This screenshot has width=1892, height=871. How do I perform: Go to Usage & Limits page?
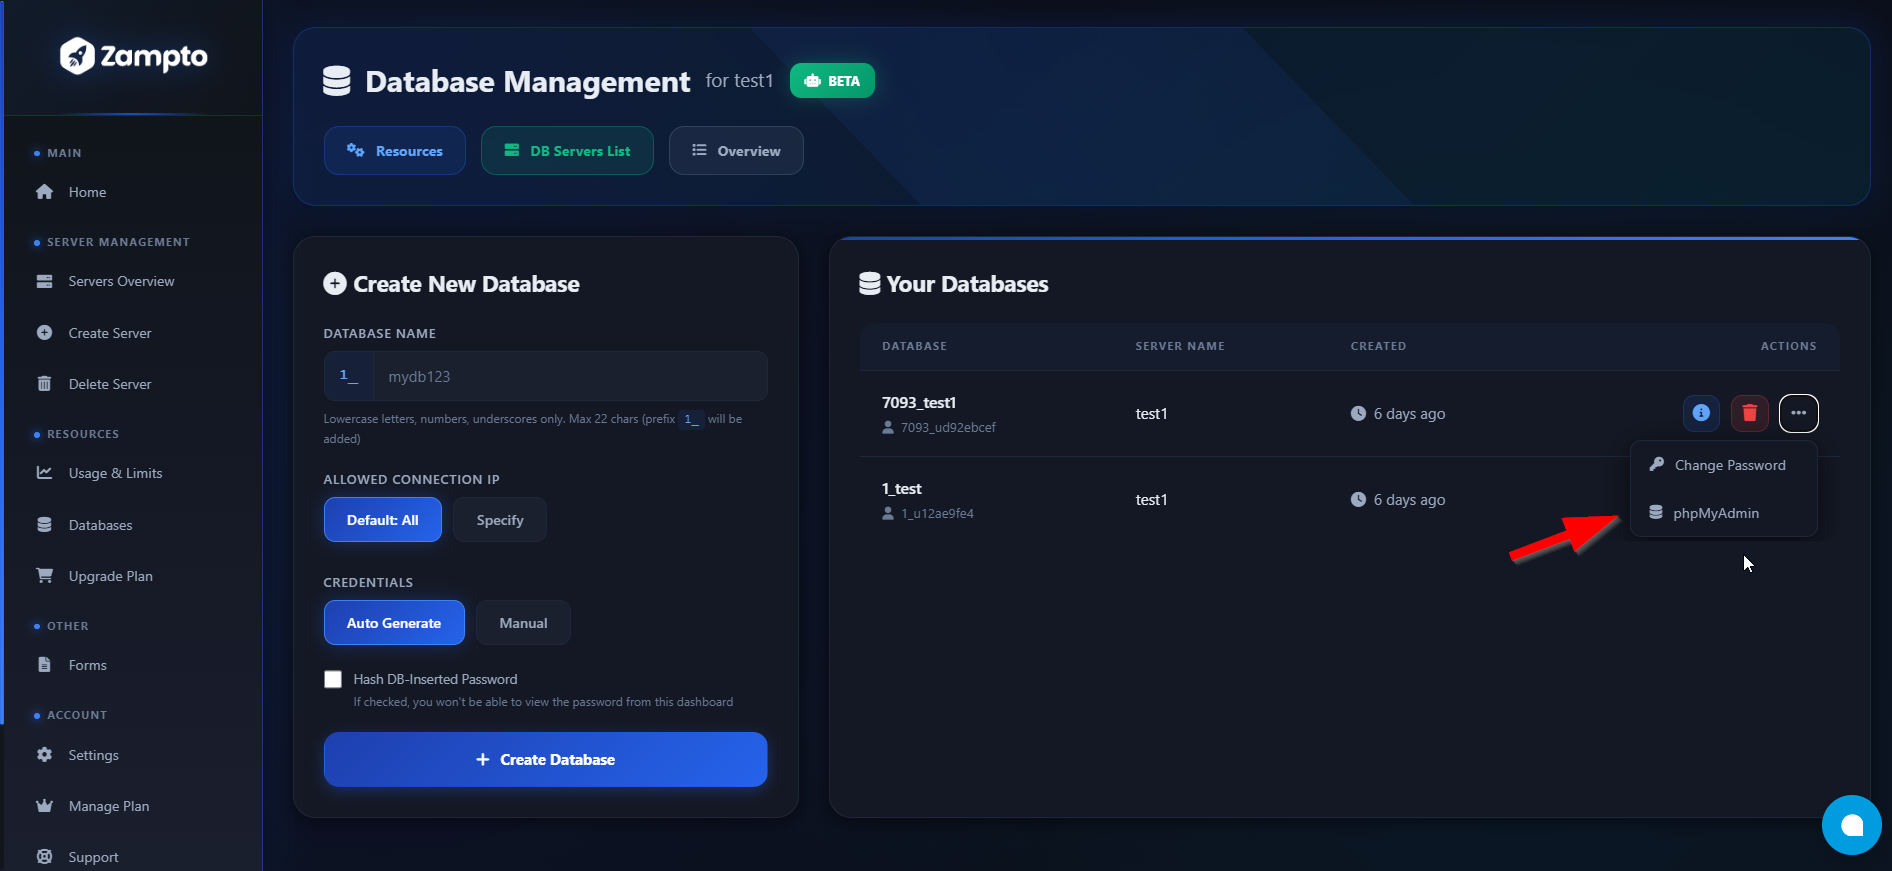click(x=115, y=473)
